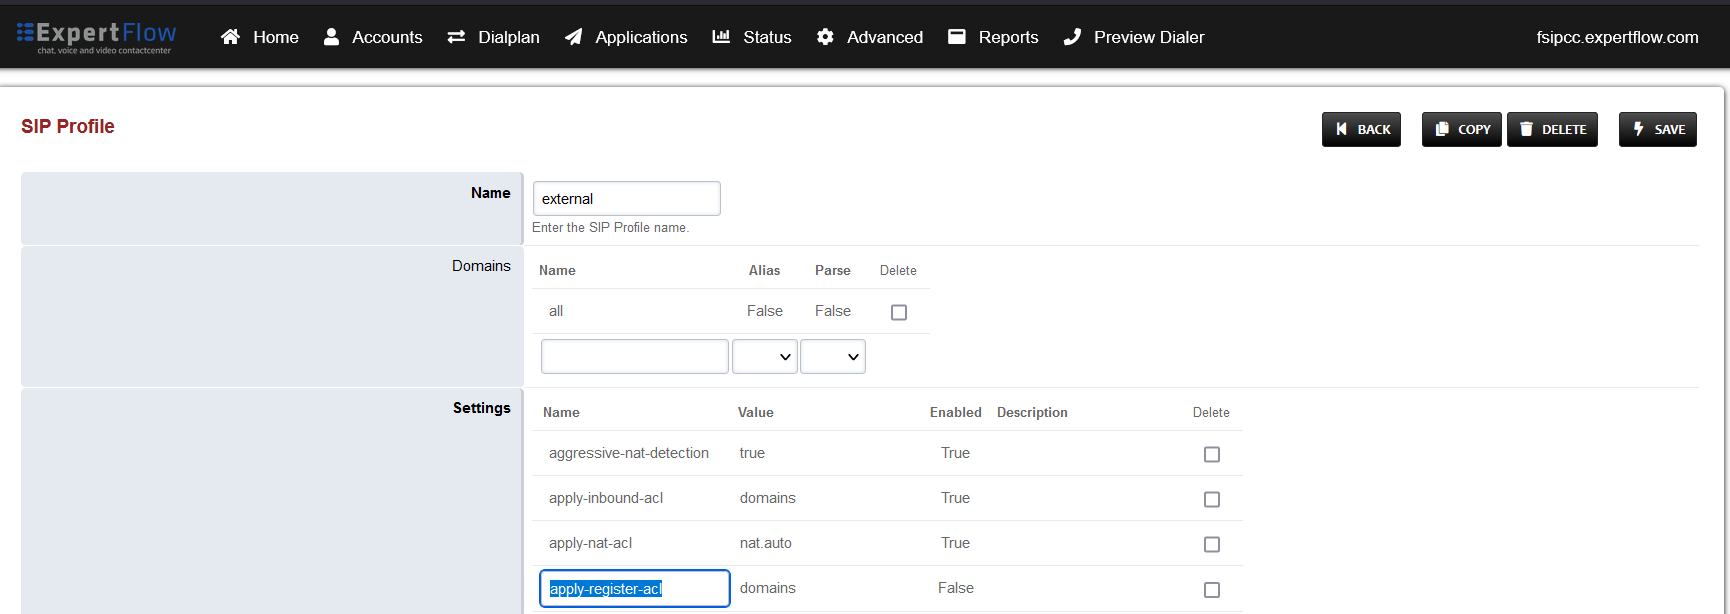The width and height of the screenshot is (1730, 614).
Task: Mark apply-nat-acl setting for deletion
Action: pos(1212,544)
